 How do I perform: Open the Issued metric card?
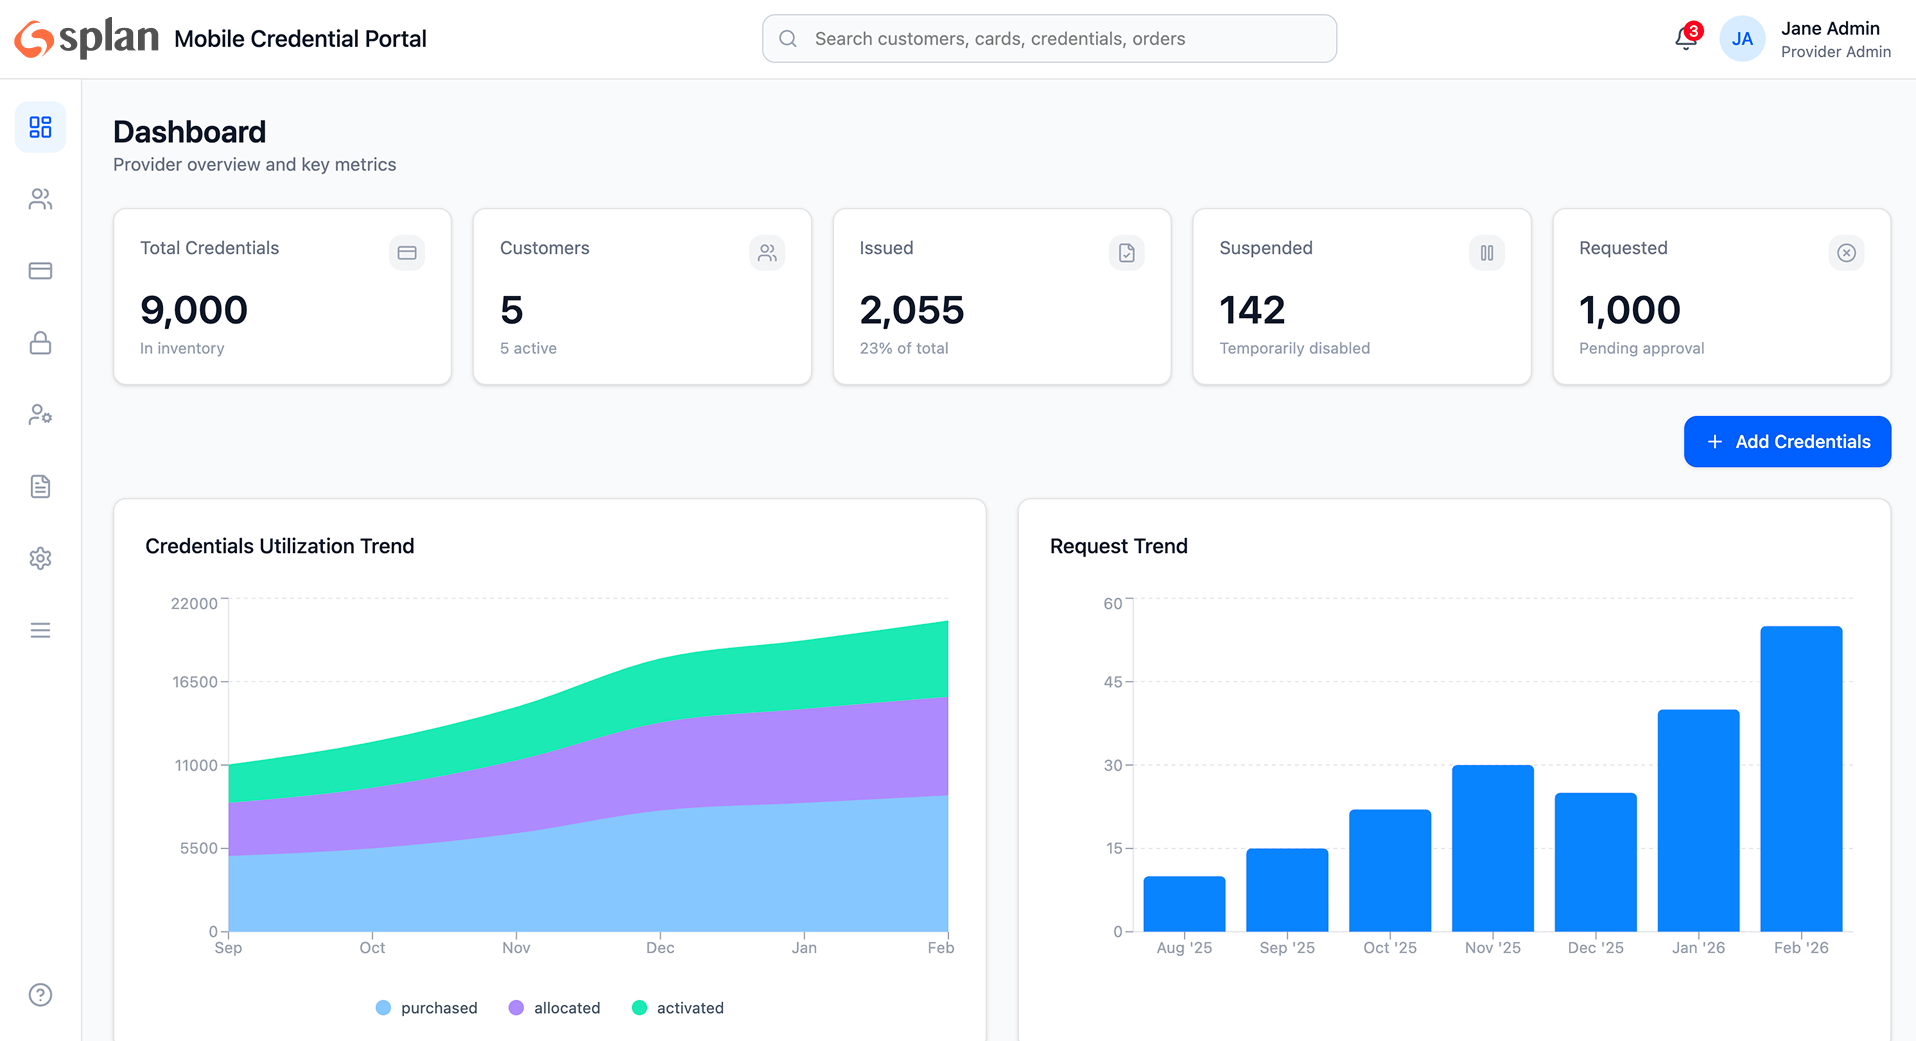1001,297
